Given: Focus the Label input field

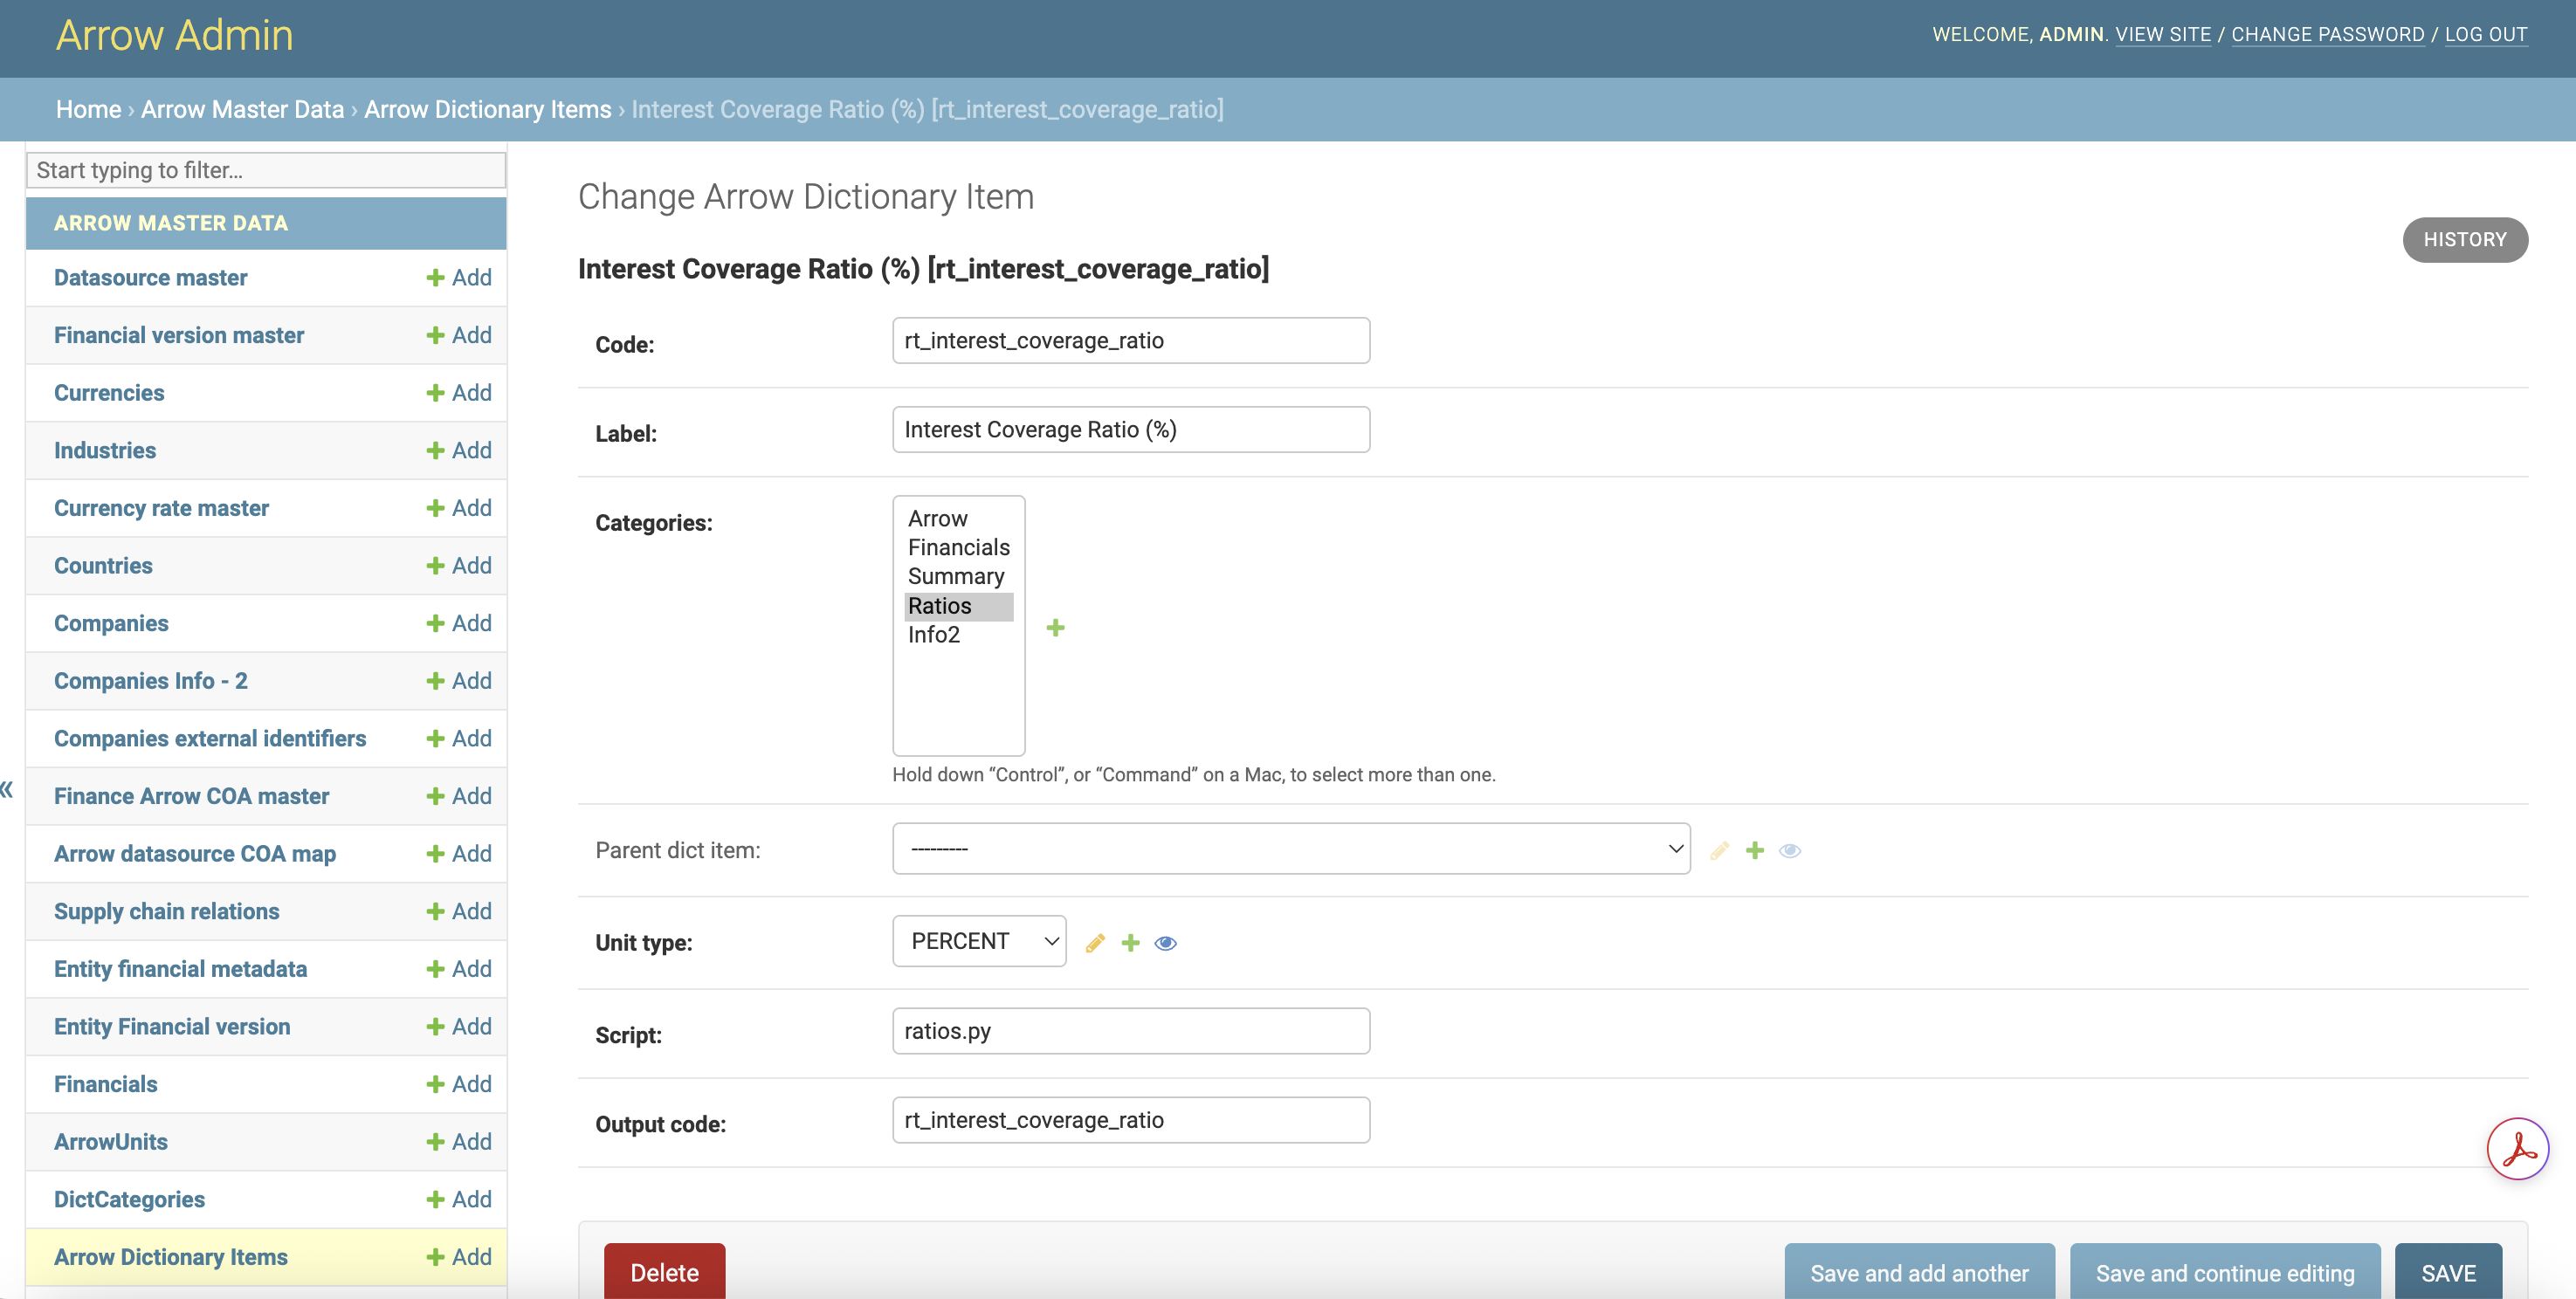Looking at the screenshot, I should pyautogui.click(x=1131, y=430).
